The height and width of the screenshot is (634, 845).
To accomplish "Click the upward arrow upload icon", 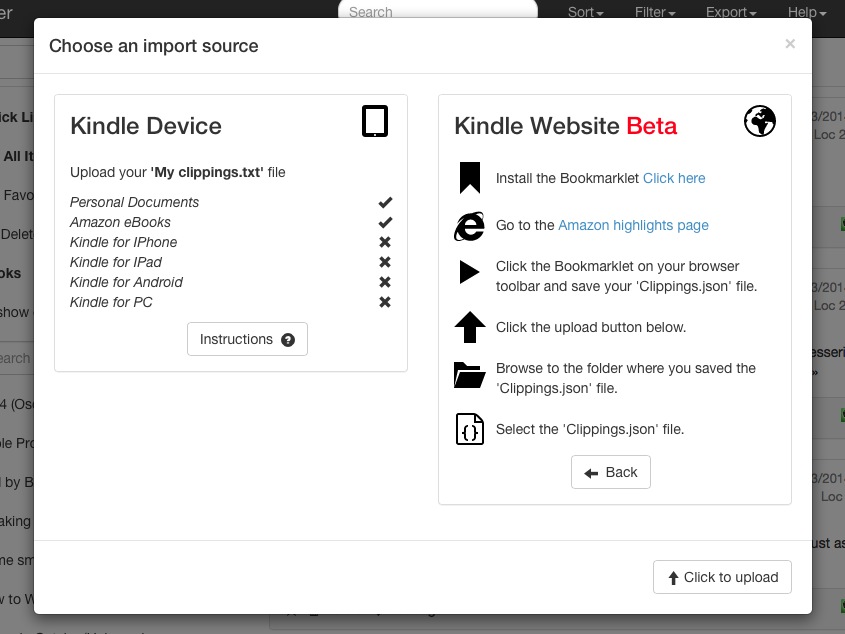I will [469, 327].
